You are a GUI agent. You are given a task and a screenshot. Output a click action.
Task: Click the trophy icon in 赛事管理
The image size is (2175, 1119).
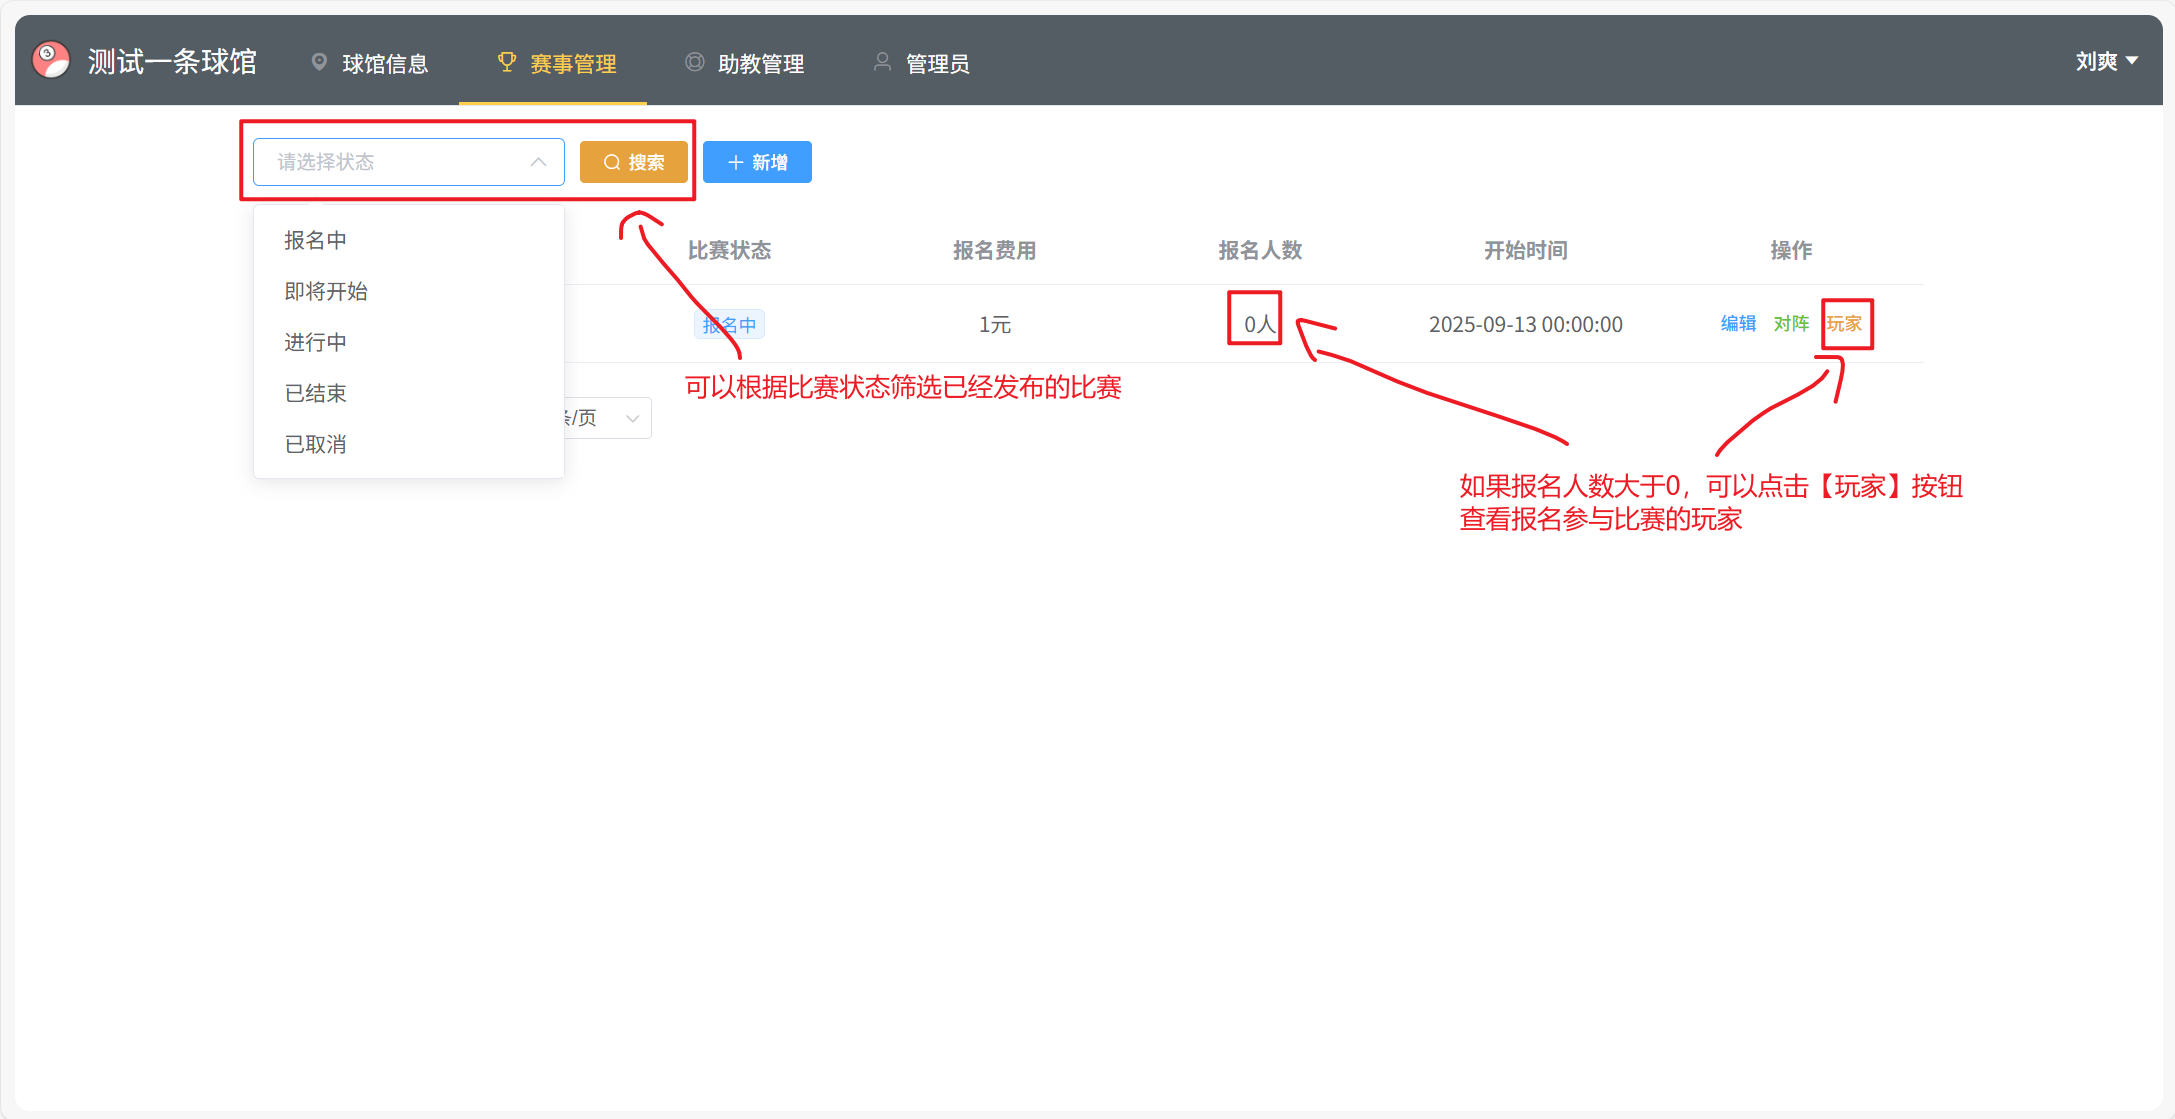pos(507,62)
